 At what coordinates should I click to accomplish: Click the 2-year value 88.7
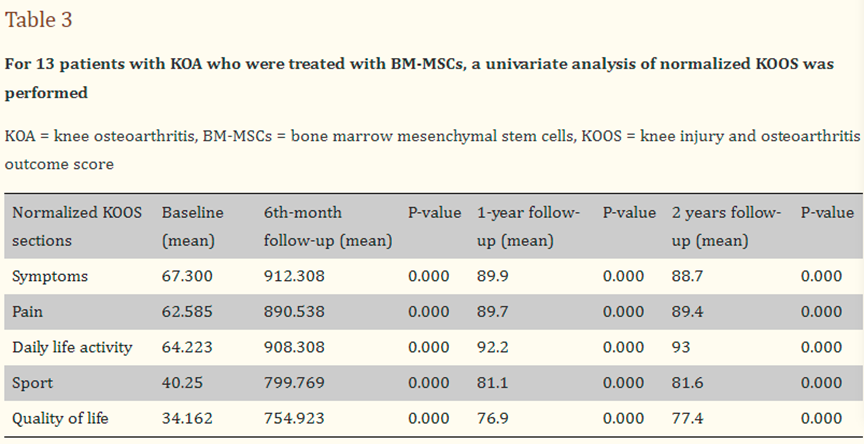(687, 276)
